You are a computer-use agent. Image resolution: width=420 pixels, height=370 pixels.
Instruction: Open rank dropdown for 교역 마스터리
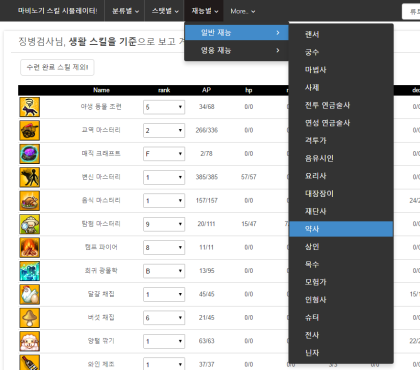click(164, 130)
